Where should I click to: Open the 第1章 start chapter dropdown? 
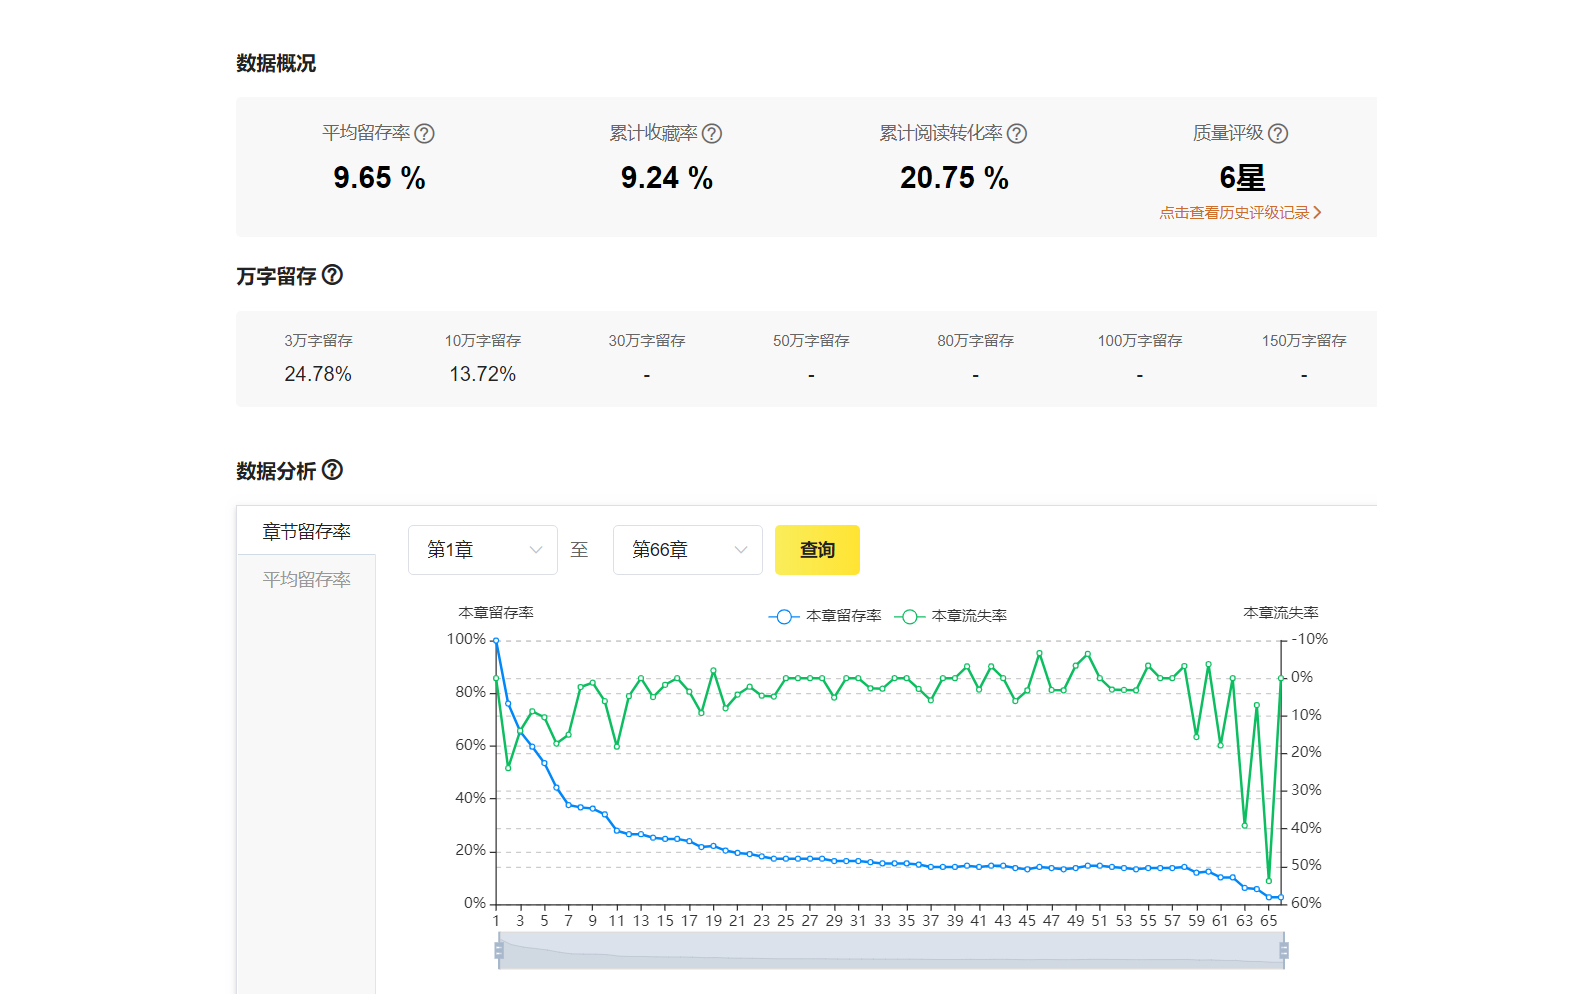483,550
